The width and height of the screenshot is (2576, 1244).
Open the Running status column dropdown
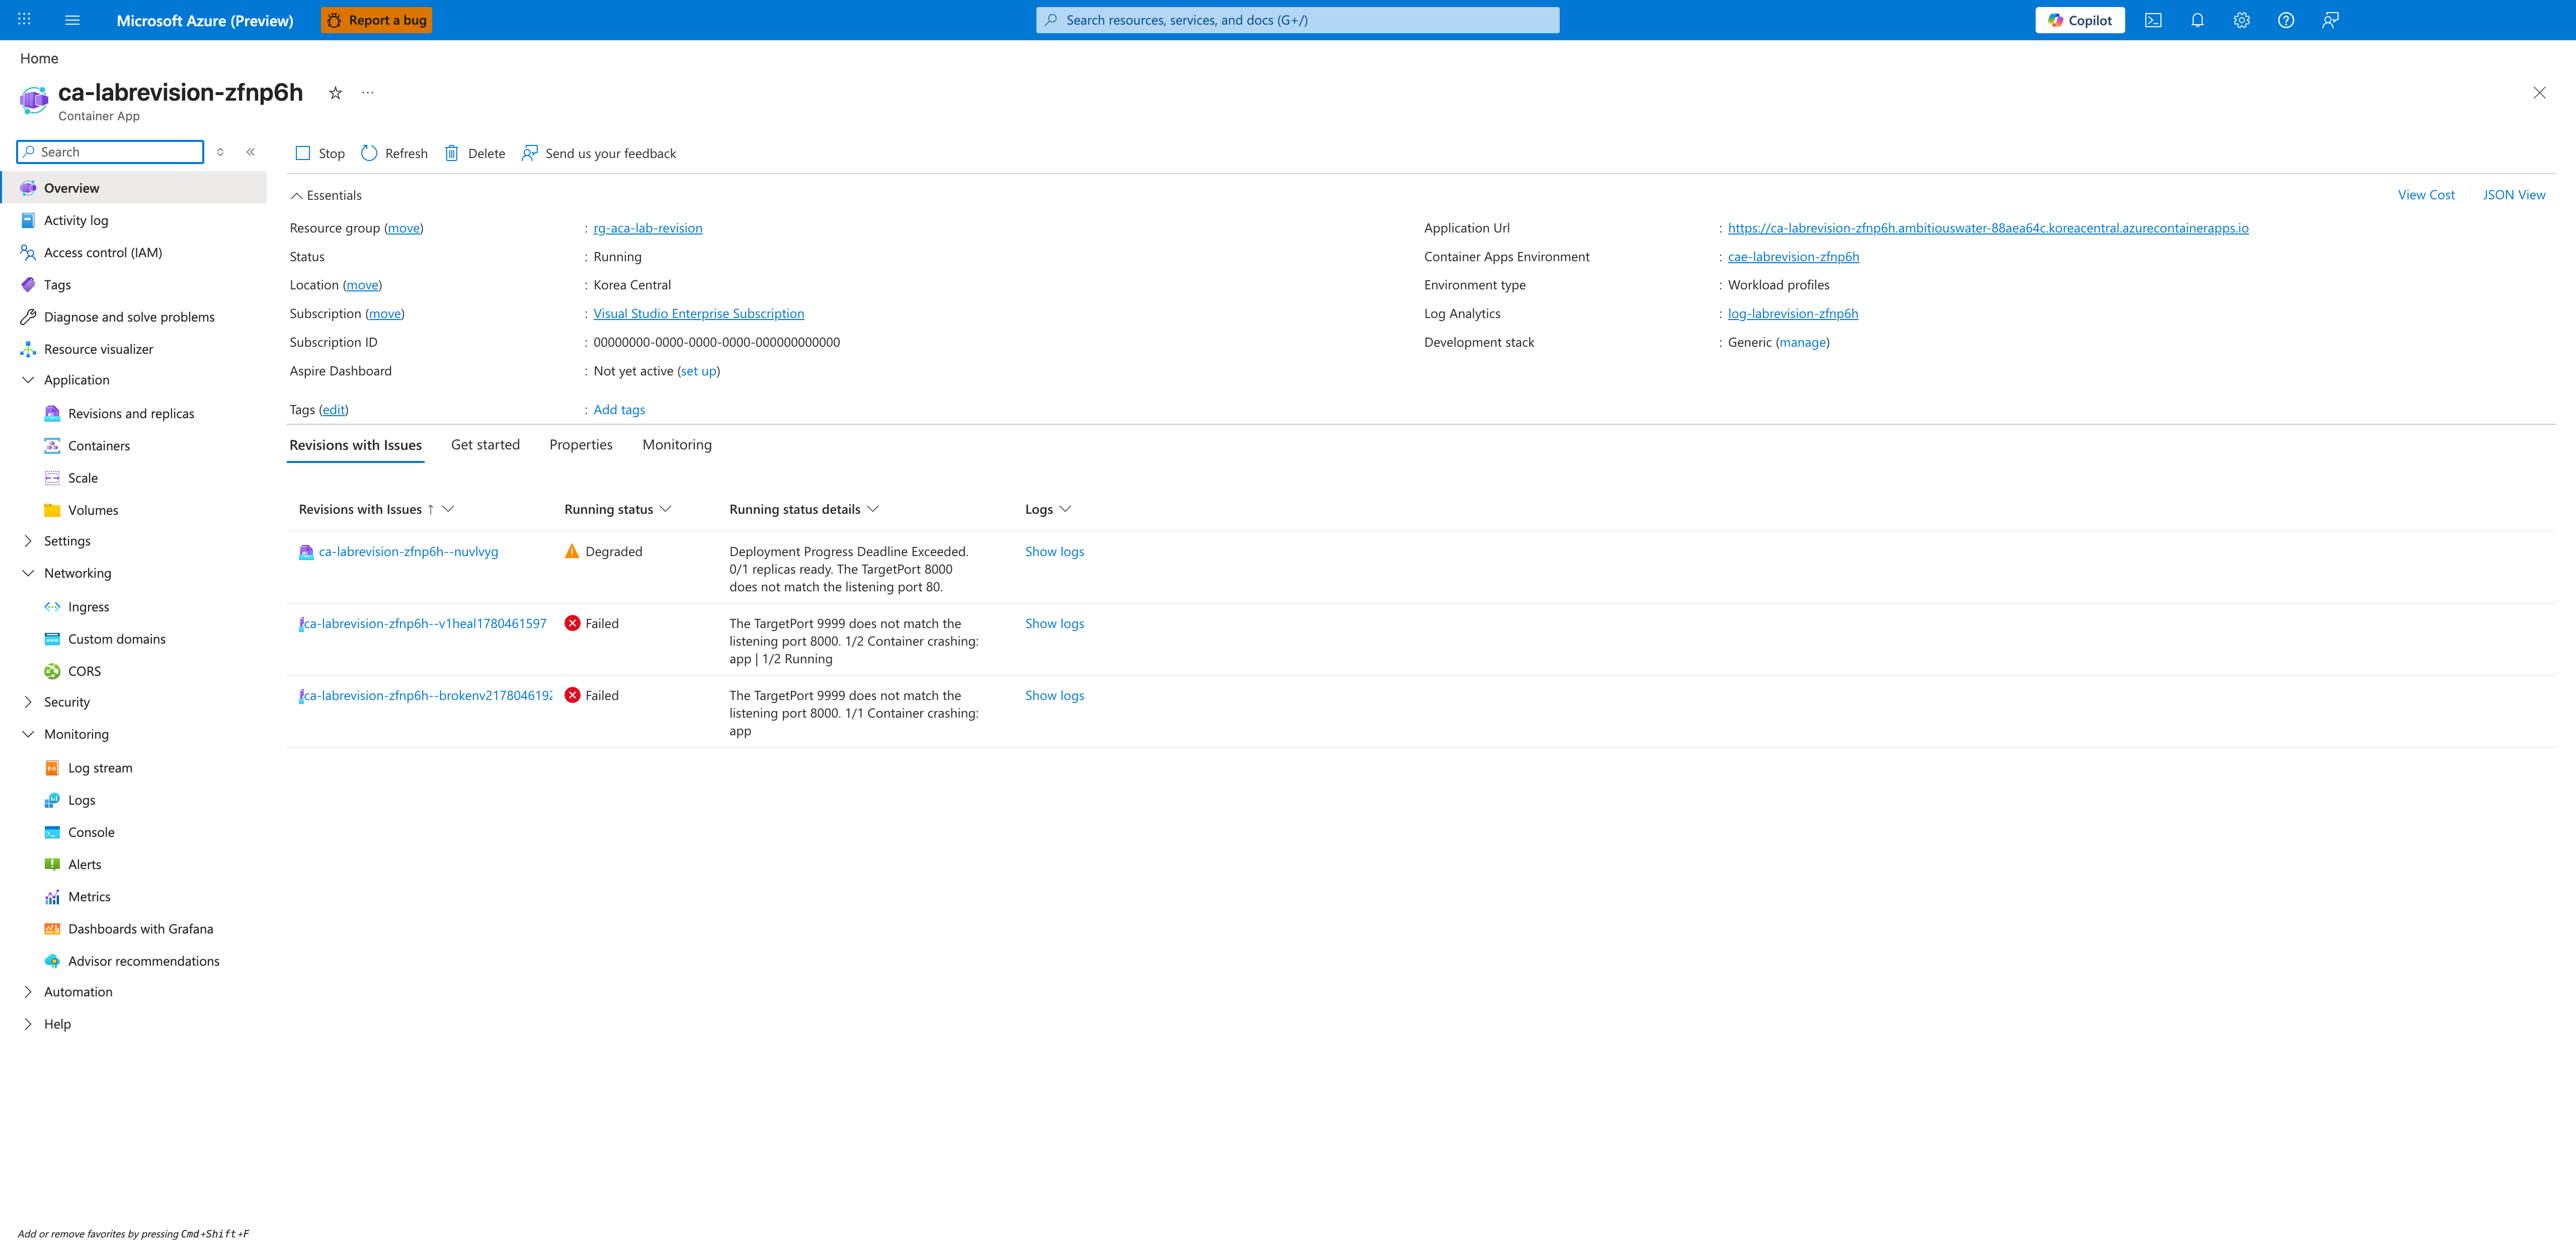point(666,509)
